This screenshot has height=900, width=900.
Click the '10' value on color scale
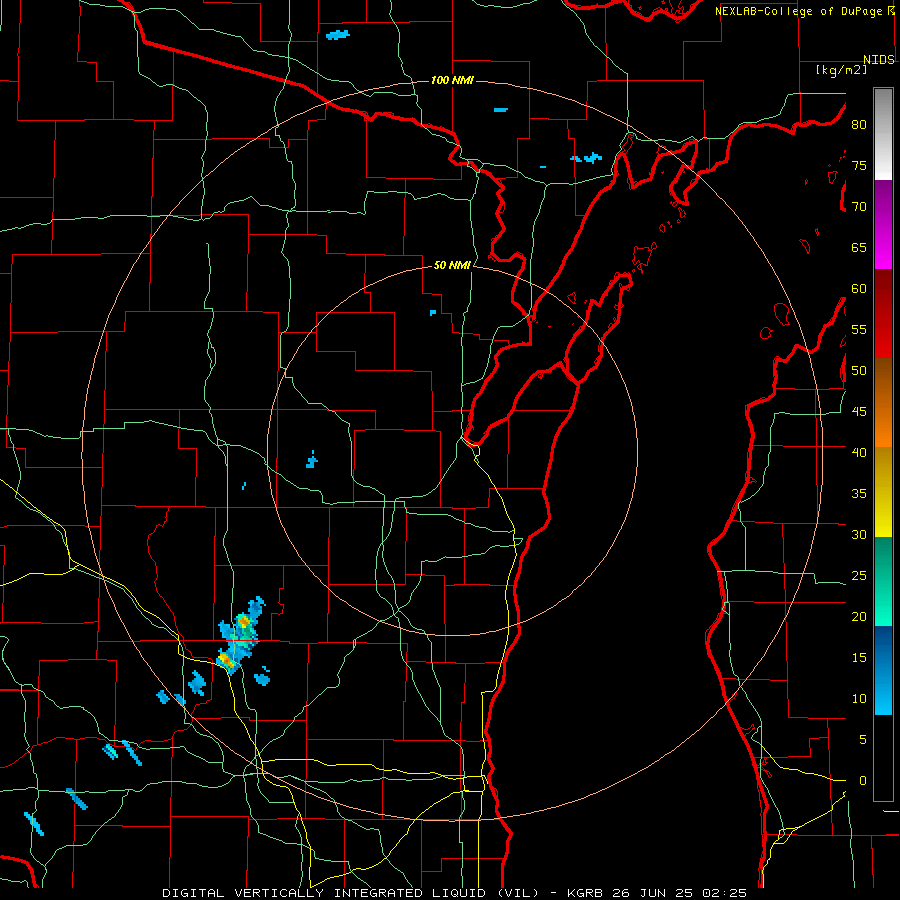click(859, 699)
